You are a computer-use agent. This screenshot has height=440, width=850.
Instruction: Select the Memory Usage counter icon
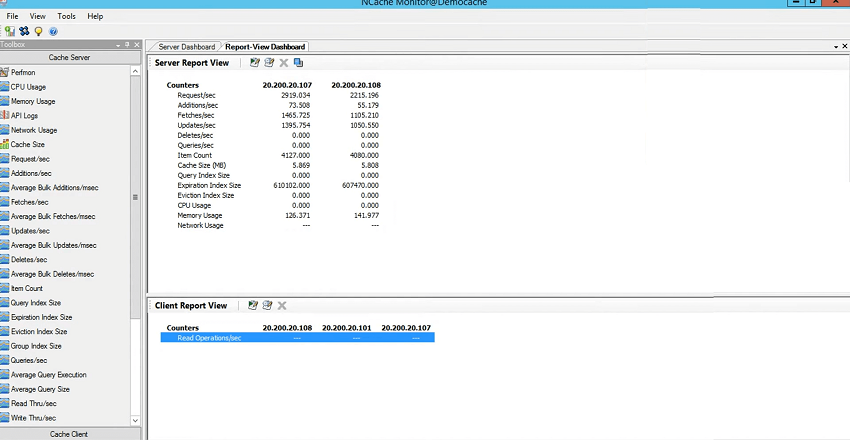click(x=4, y=101)
